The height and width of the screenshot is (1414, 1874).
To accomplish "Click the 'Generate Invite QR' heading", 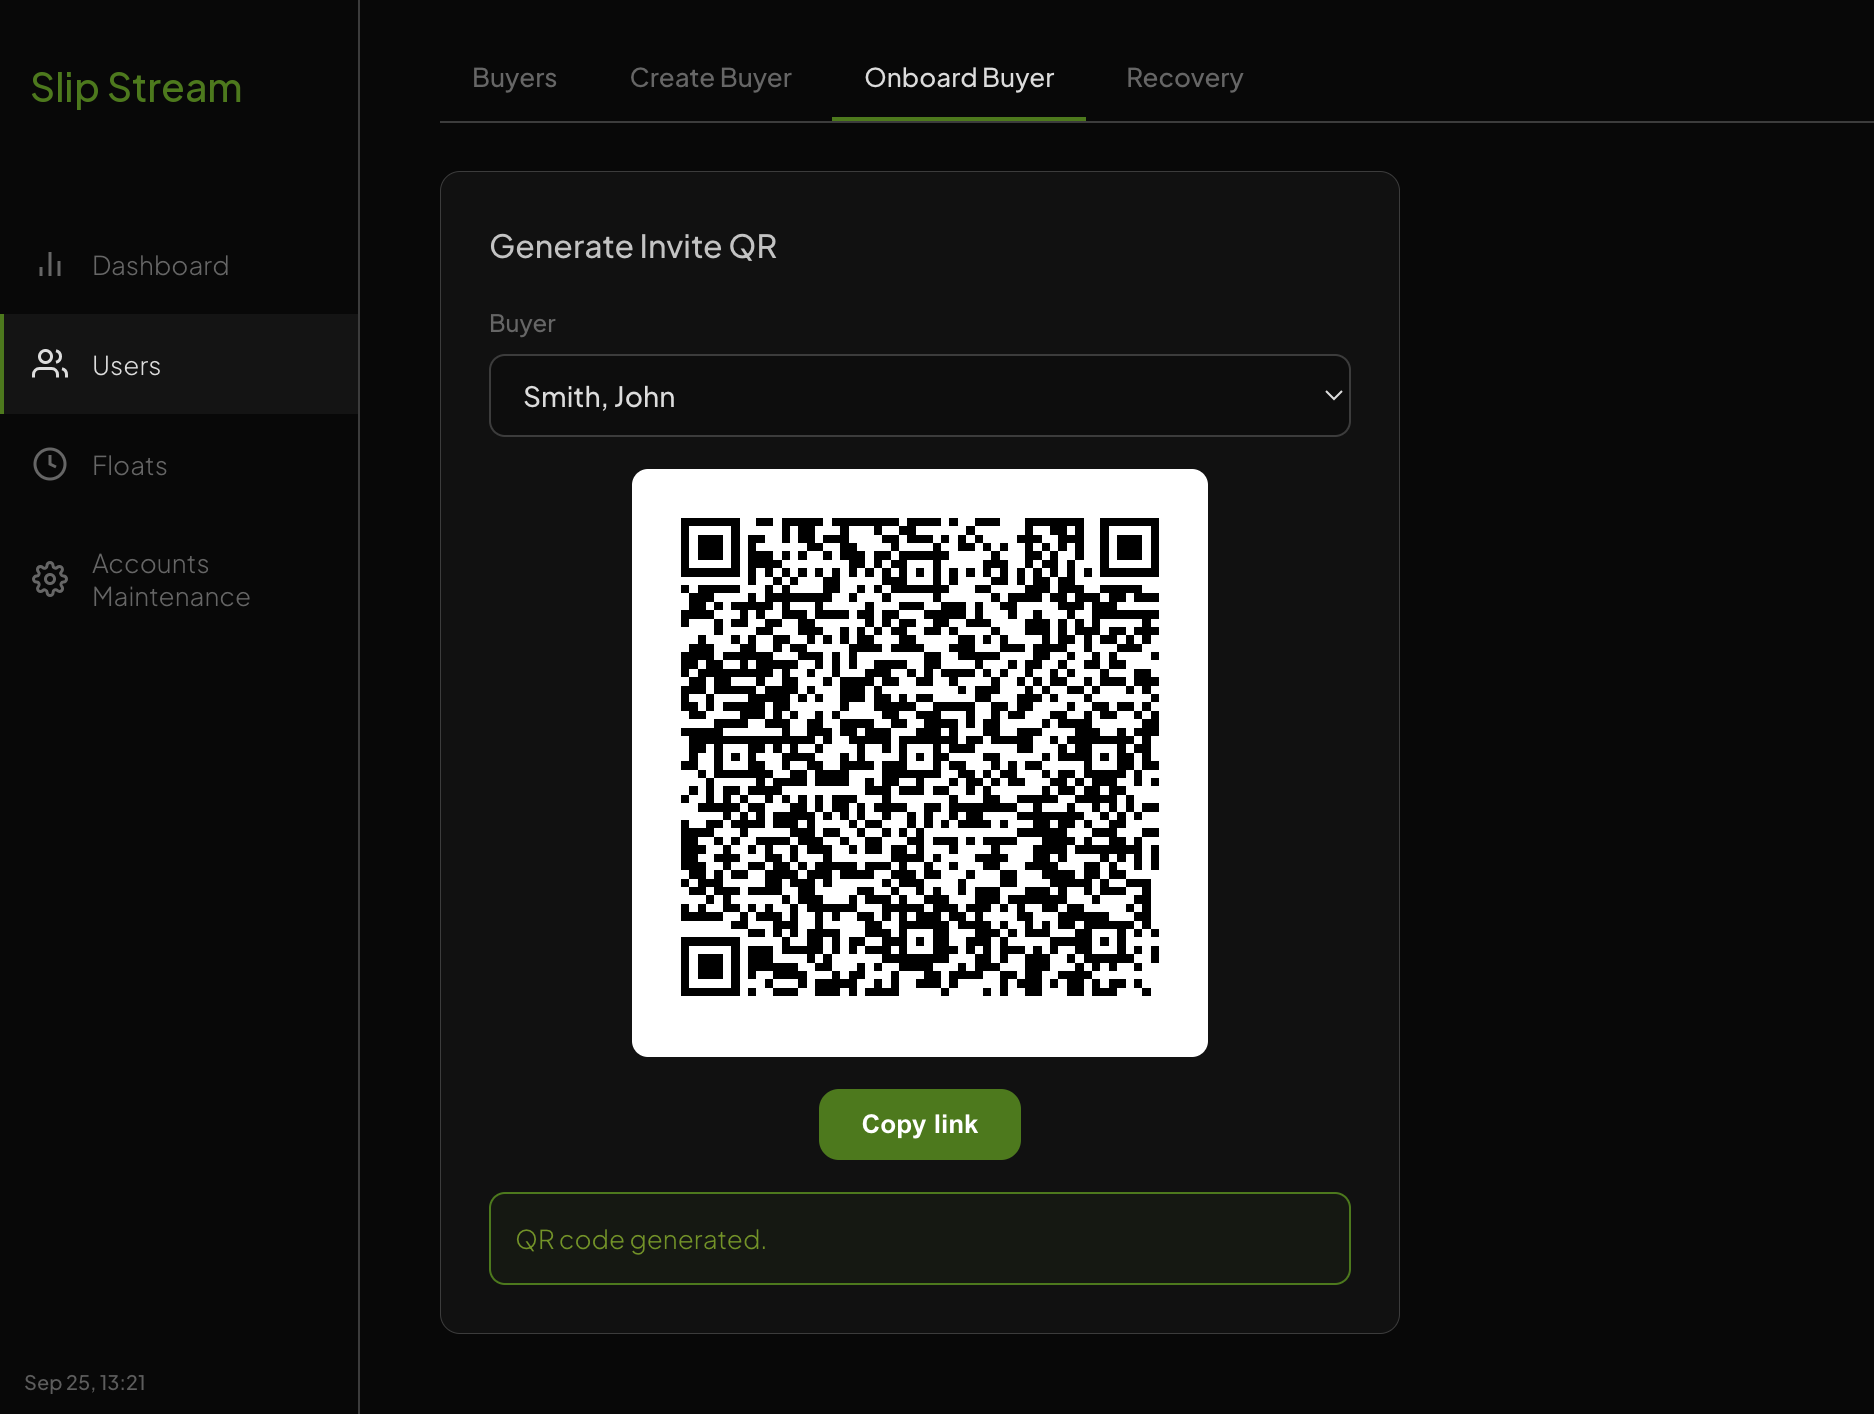I will click(633, 246).
